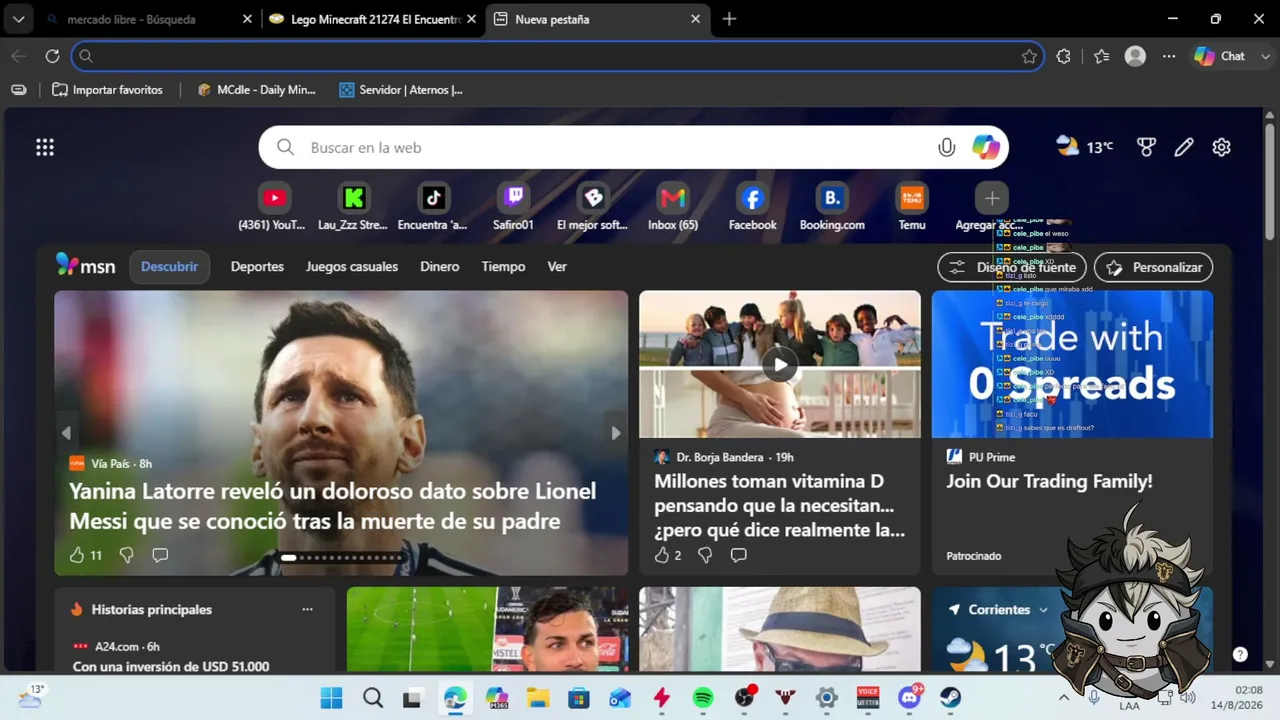Open the Gmail Inbox shortcut
This screenshot has height=720, width=1280.
pyautogui.click(x=673, y=198)
